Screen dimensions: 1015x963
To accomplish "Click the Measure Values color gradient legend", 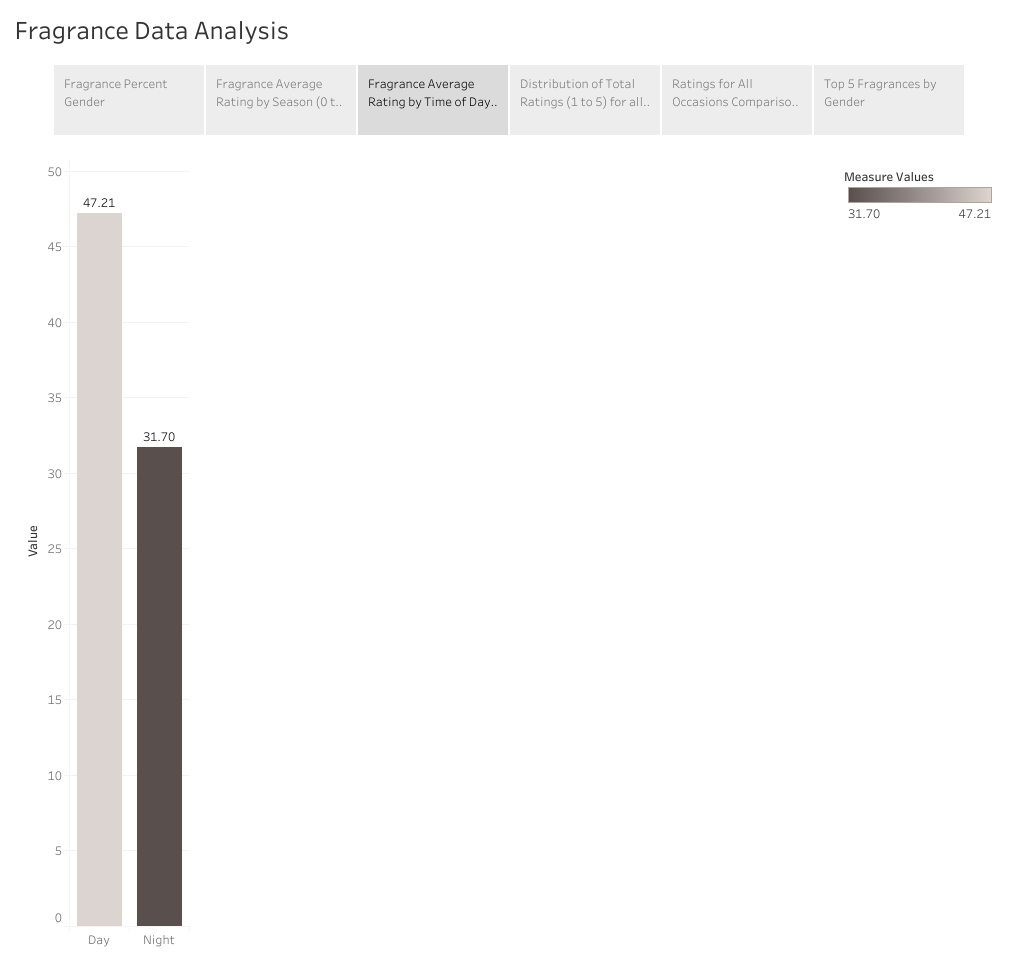I will (x=918, y=195).
